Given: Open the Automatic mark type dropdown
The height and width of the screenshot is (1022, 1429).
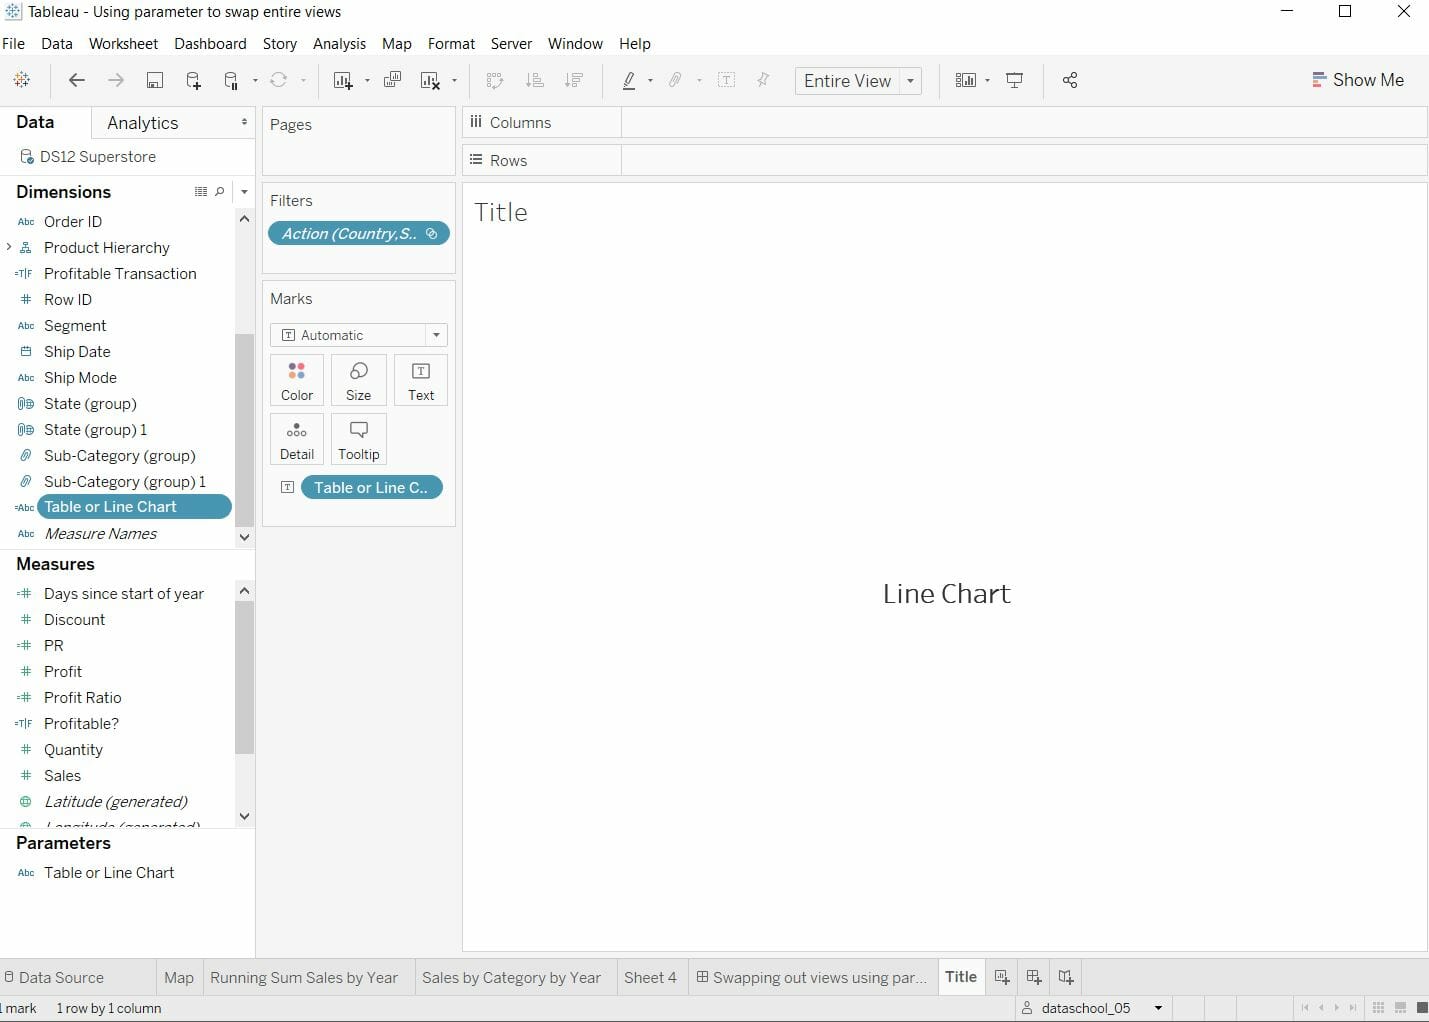Looking at the screenshot, I should tap(436, 335).
